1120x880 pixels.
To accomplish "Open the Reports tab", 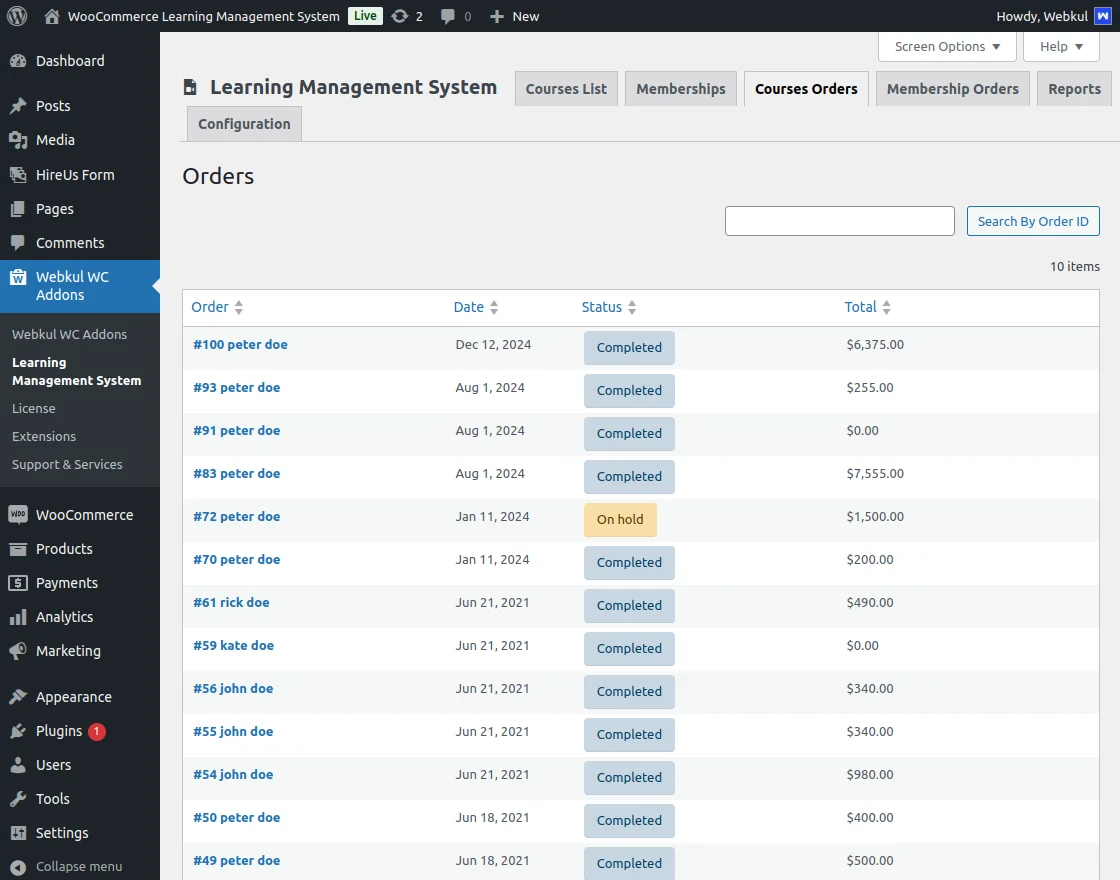I will [x=1074, y=88].
